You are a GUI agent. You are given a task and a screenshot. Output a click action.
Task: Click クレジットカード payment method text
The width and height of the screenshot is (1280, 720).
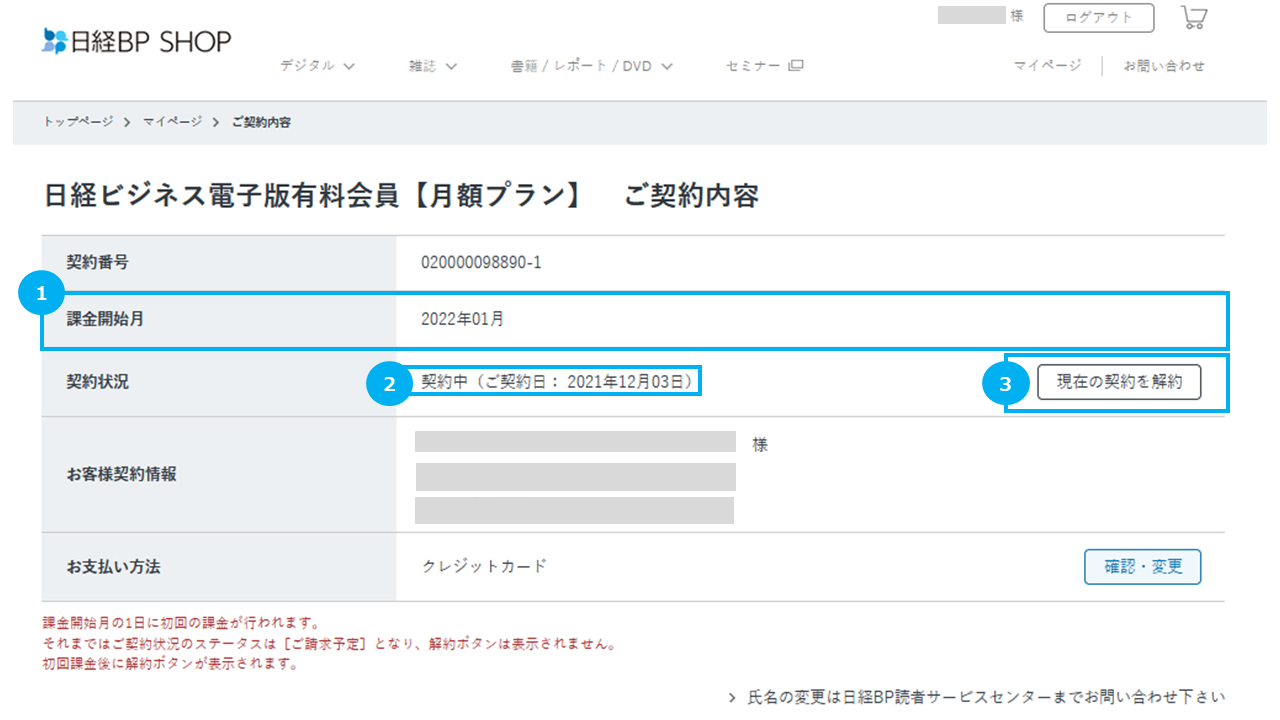tap(484, 566)
